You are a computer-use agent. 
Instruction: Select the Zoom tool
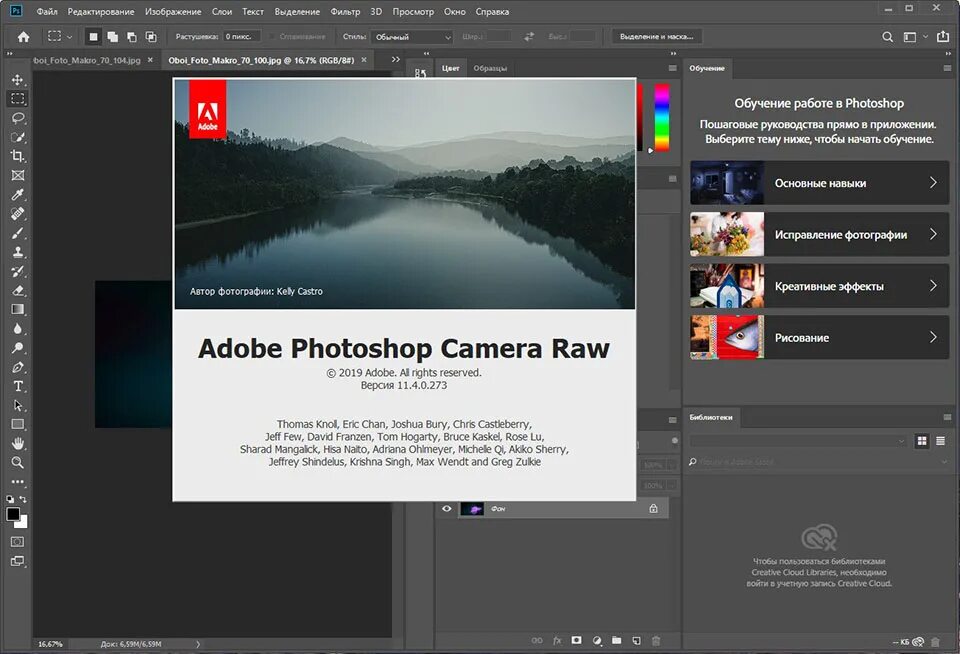(18, 462)
